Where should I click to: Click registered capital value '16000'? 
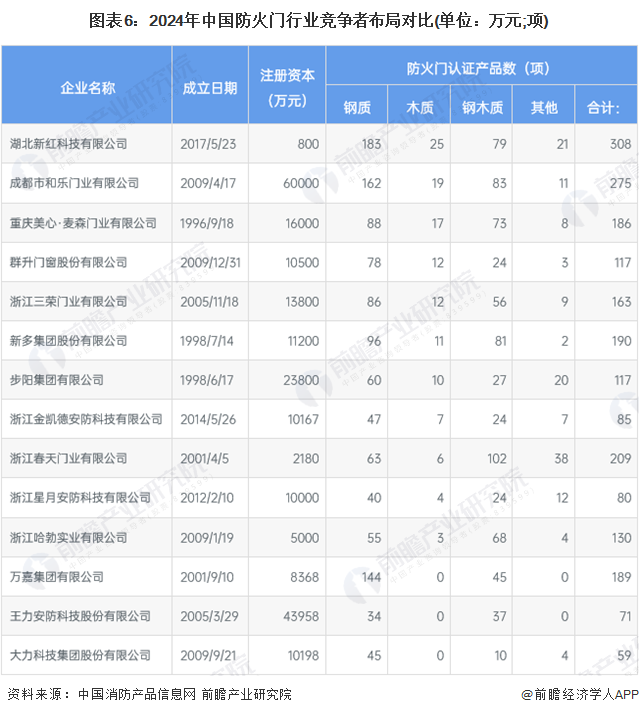[302, 223]
